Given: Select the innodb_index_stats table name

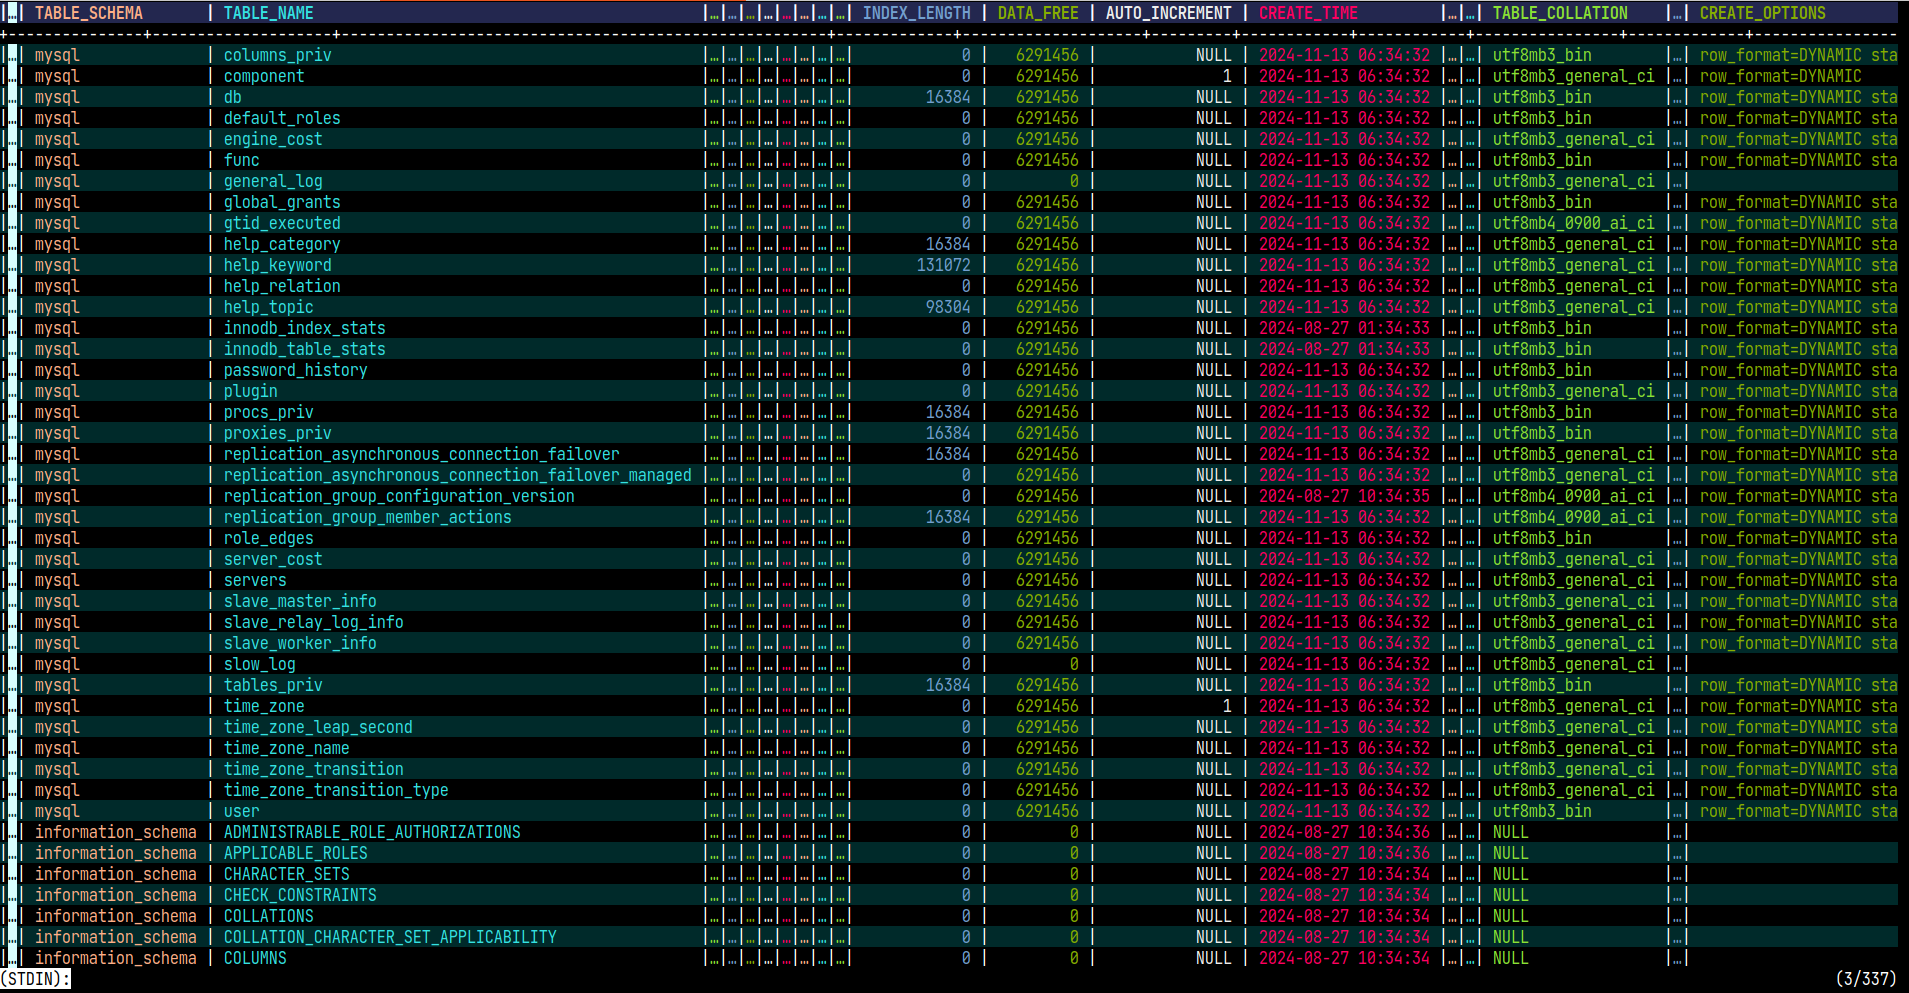Looking at the screenshot, I should point(305,328).
